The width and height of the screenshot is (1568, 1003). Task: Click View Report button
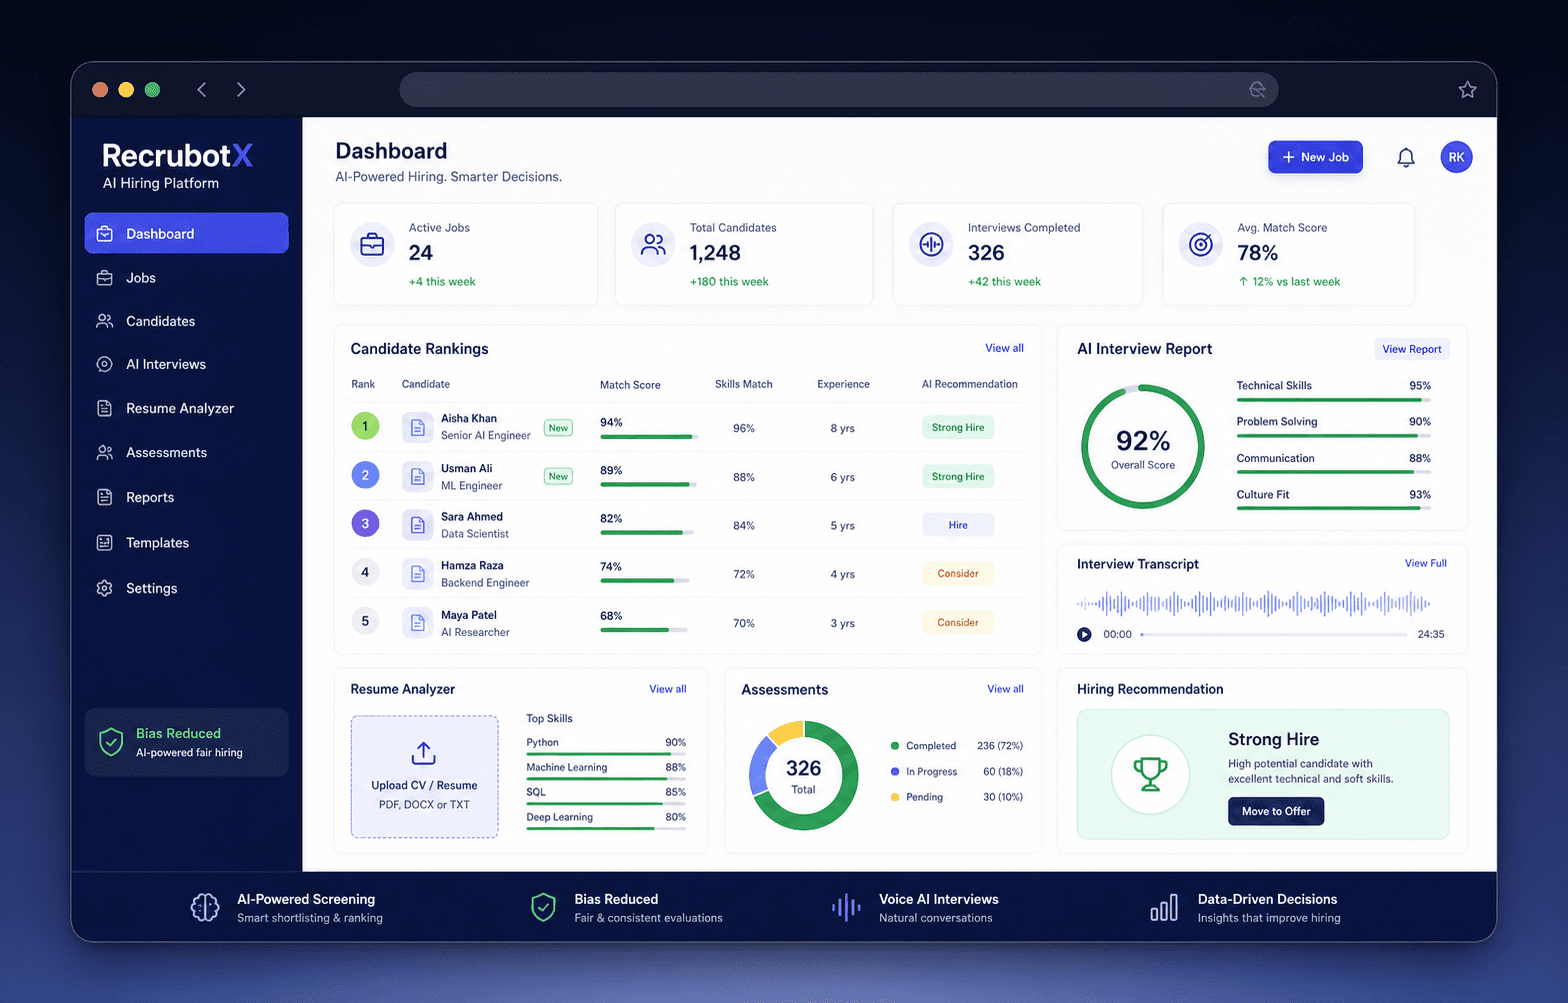1411,349
